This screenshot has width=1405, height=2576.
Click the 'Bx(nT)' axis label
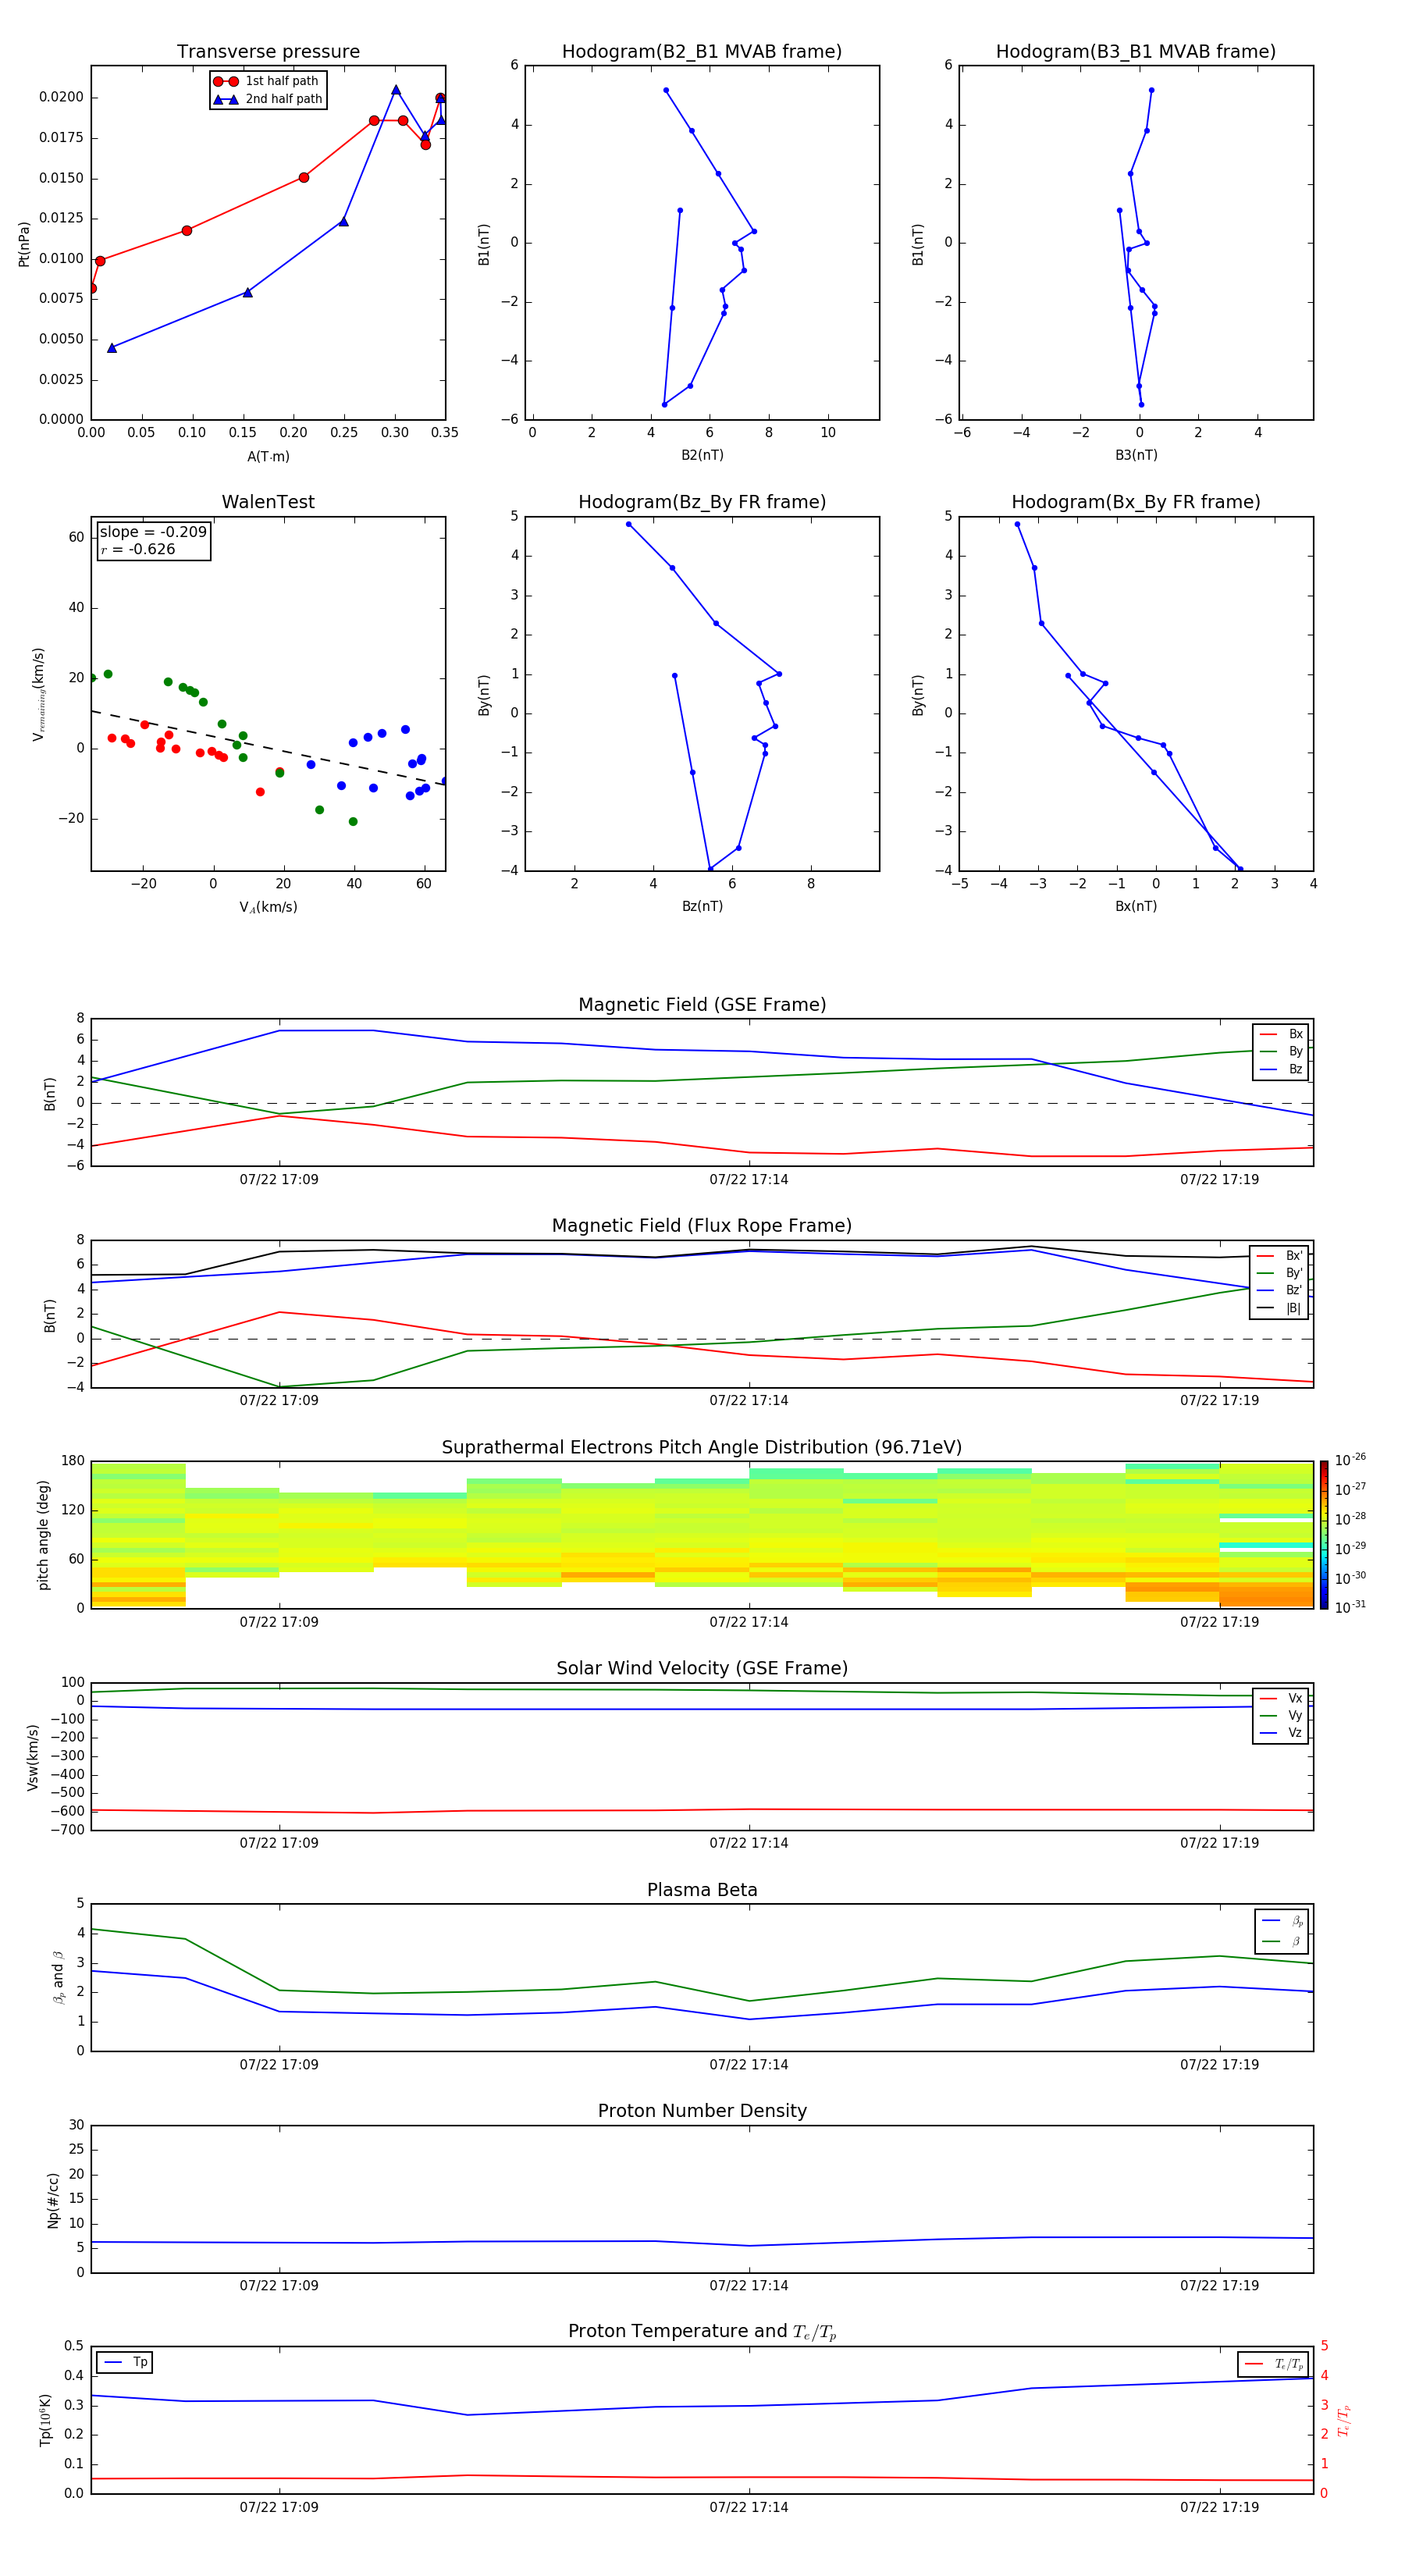pyautogui.click(x=1136, y=906)
